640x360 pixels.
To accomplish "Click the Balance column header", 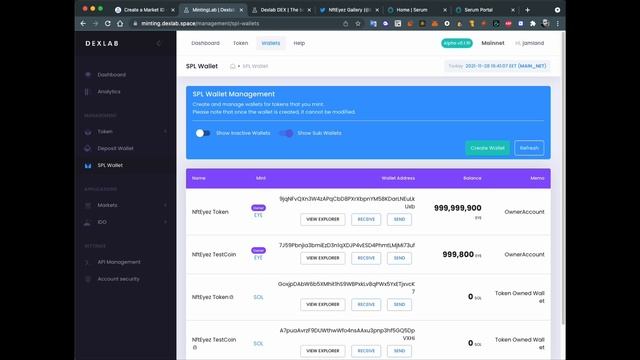I will pyautogui.click(x=472, y=178).
